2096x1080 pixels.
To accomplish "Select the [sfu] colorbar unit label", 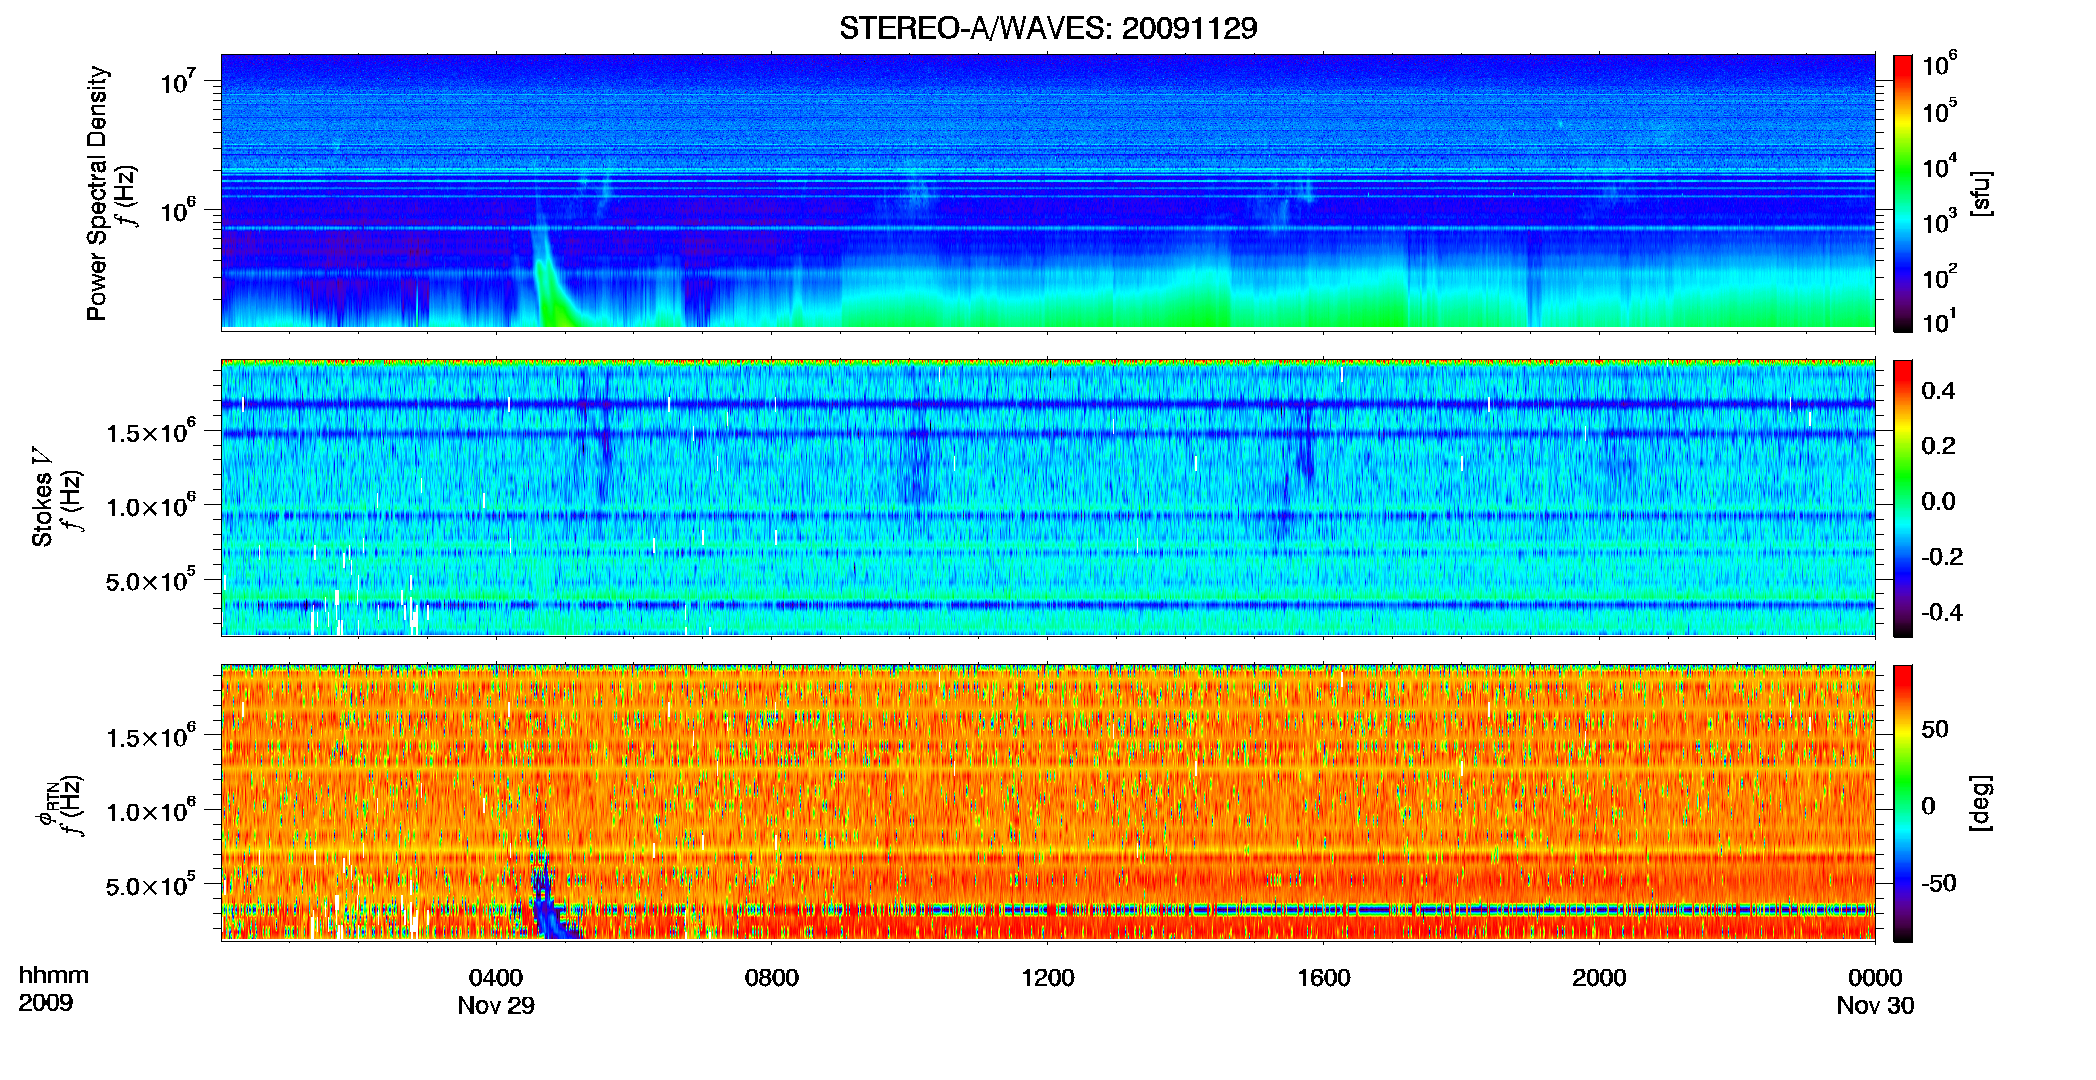I will click(x=1981, y=194).
